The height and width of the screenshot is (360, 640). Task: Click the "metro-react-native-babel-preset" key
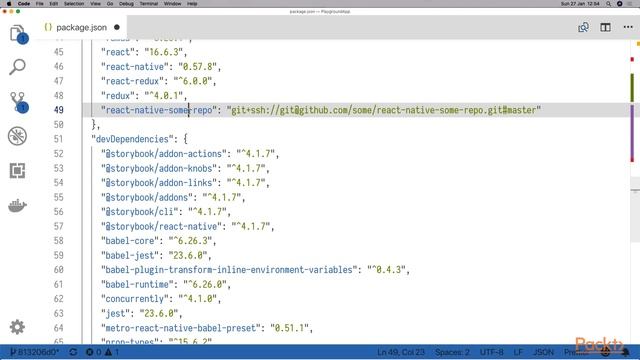coord(181,328)
